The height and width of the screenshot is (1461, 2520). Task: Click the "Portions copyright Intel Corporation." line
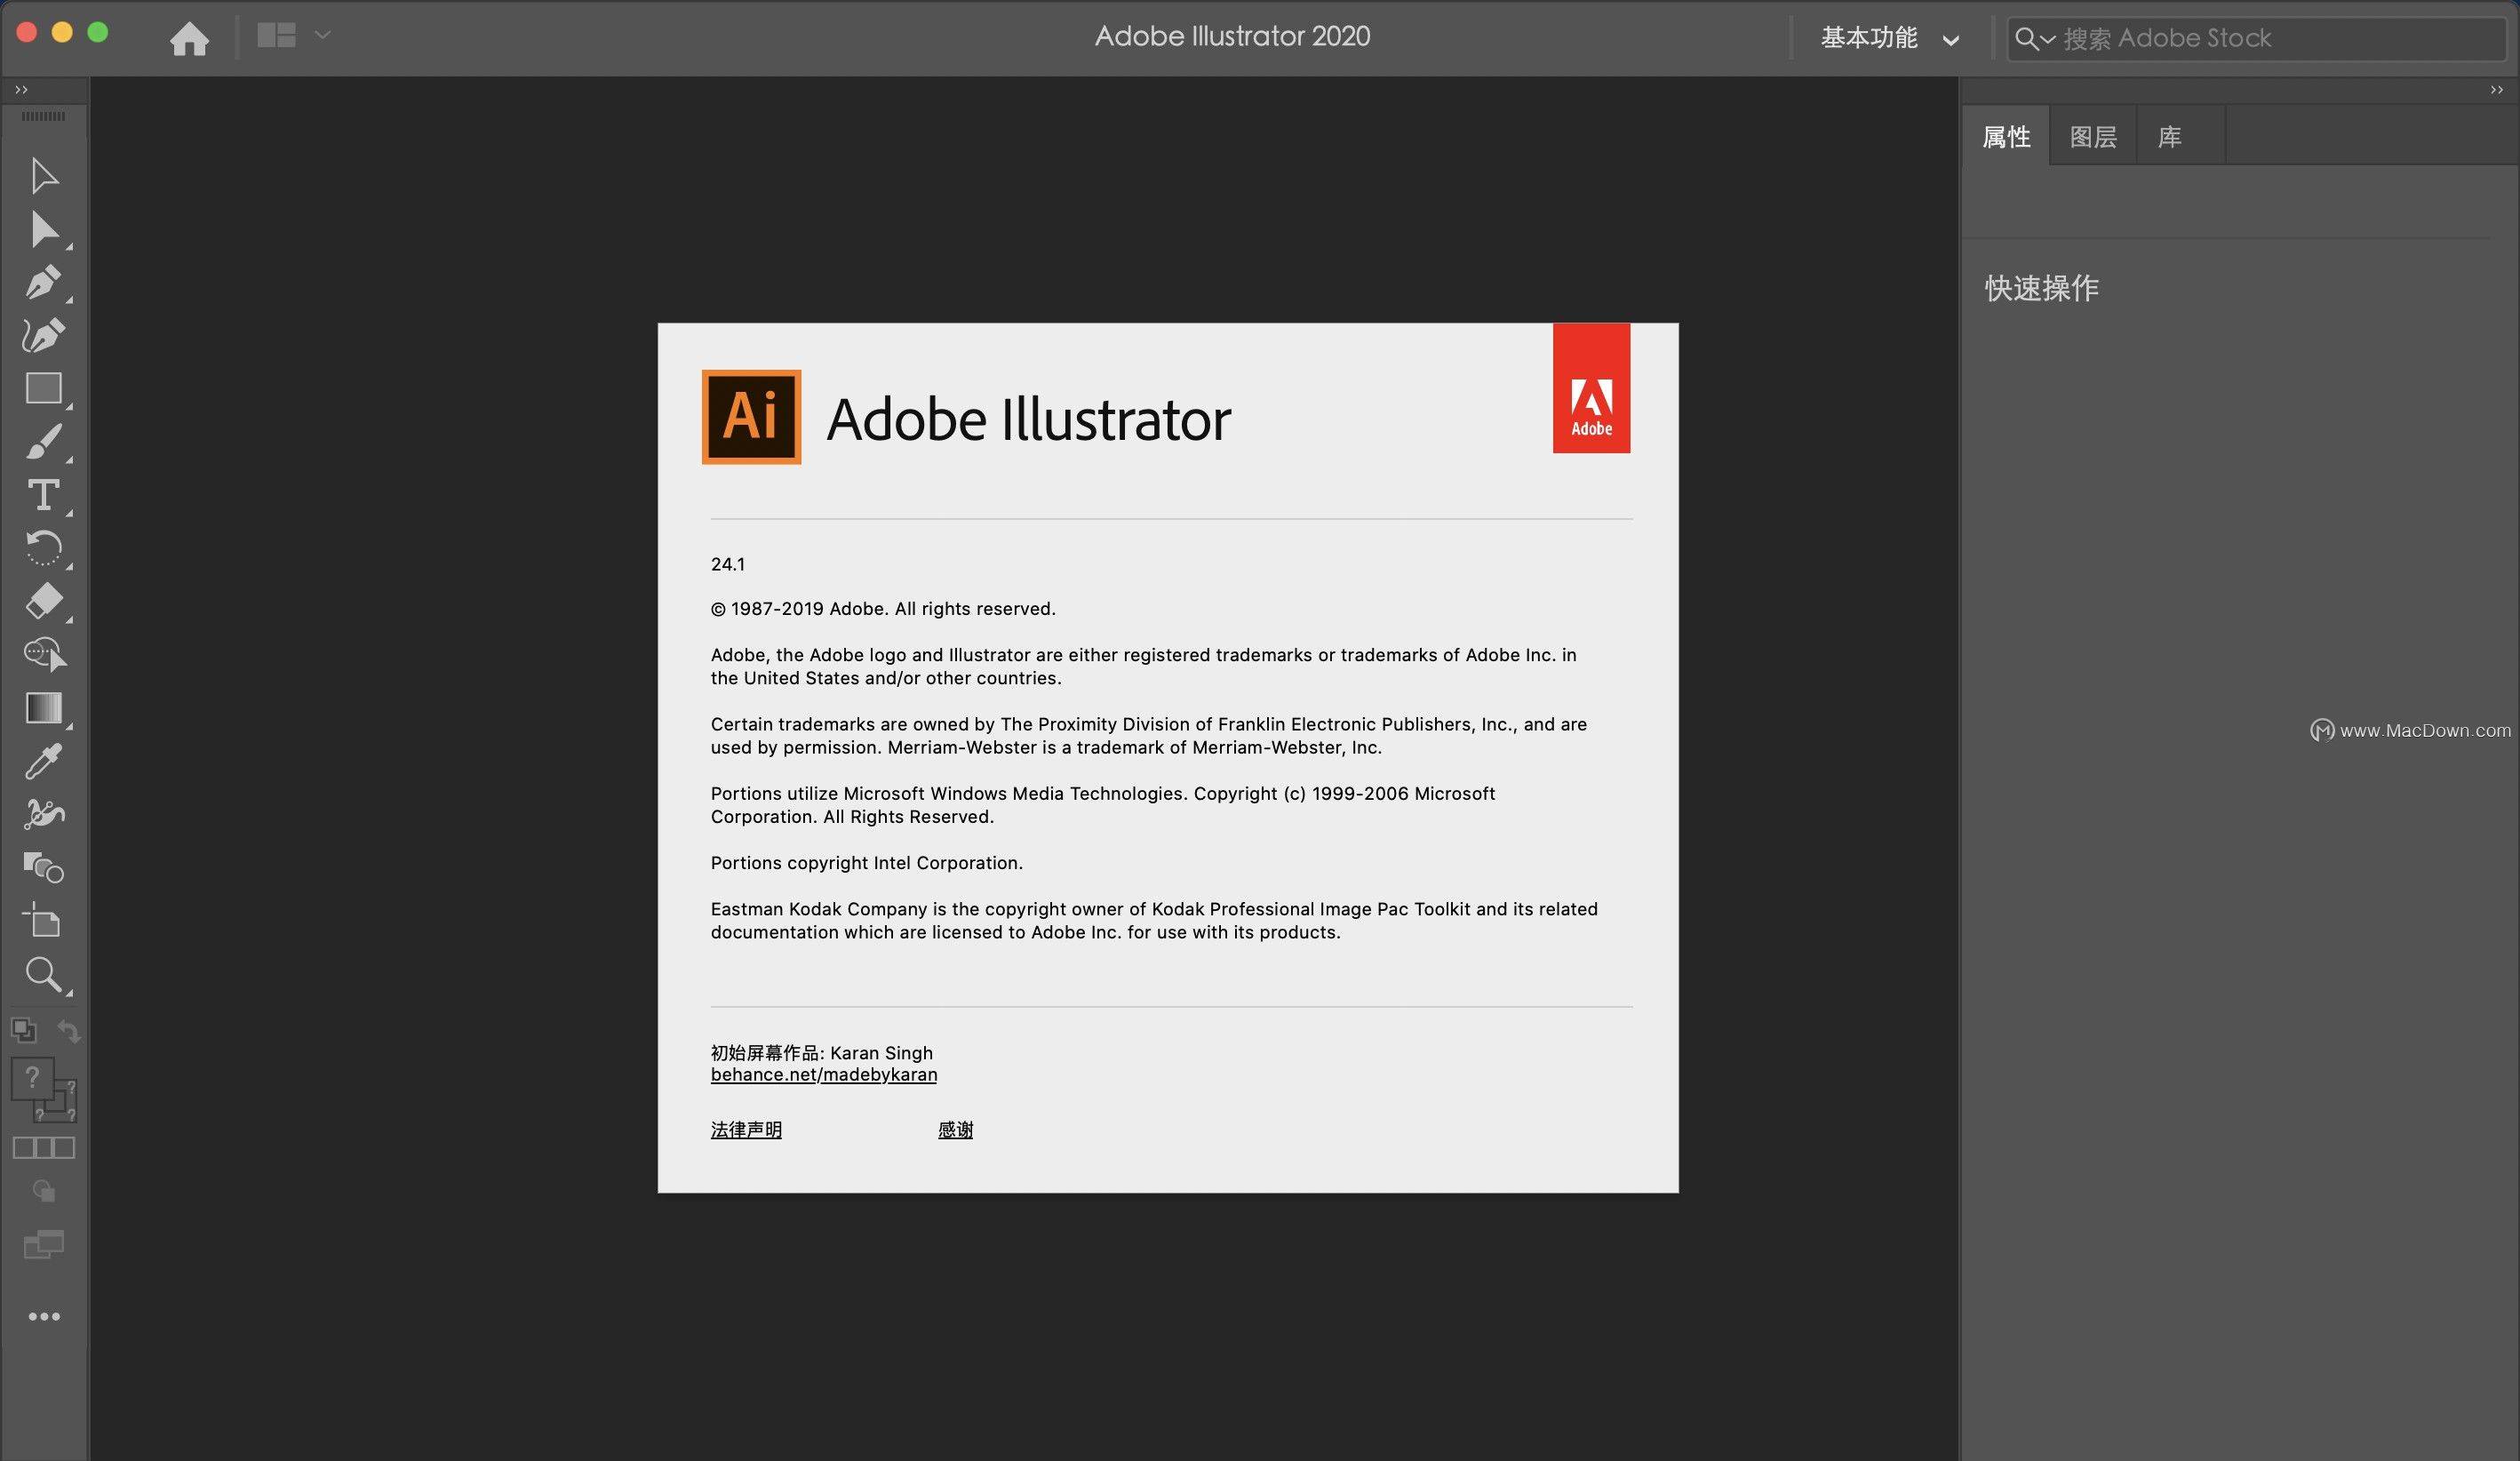(x=867, y=863)
